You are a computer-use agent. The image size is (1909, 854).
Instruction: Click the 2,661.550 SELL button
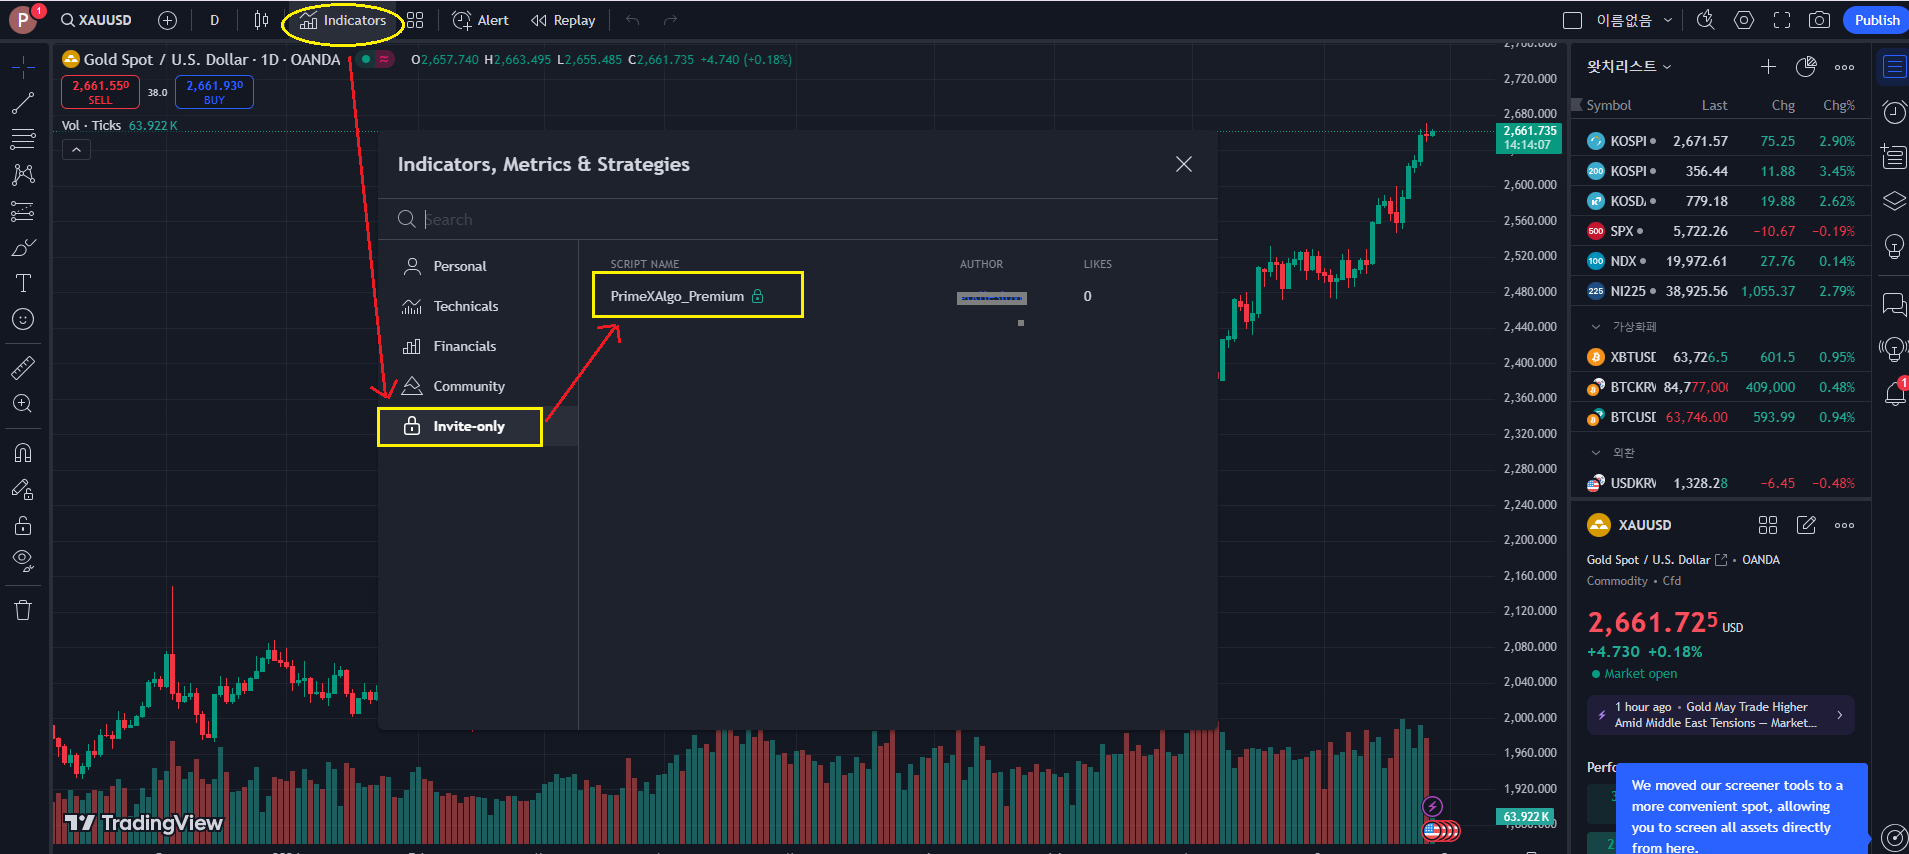pos(101,92)
